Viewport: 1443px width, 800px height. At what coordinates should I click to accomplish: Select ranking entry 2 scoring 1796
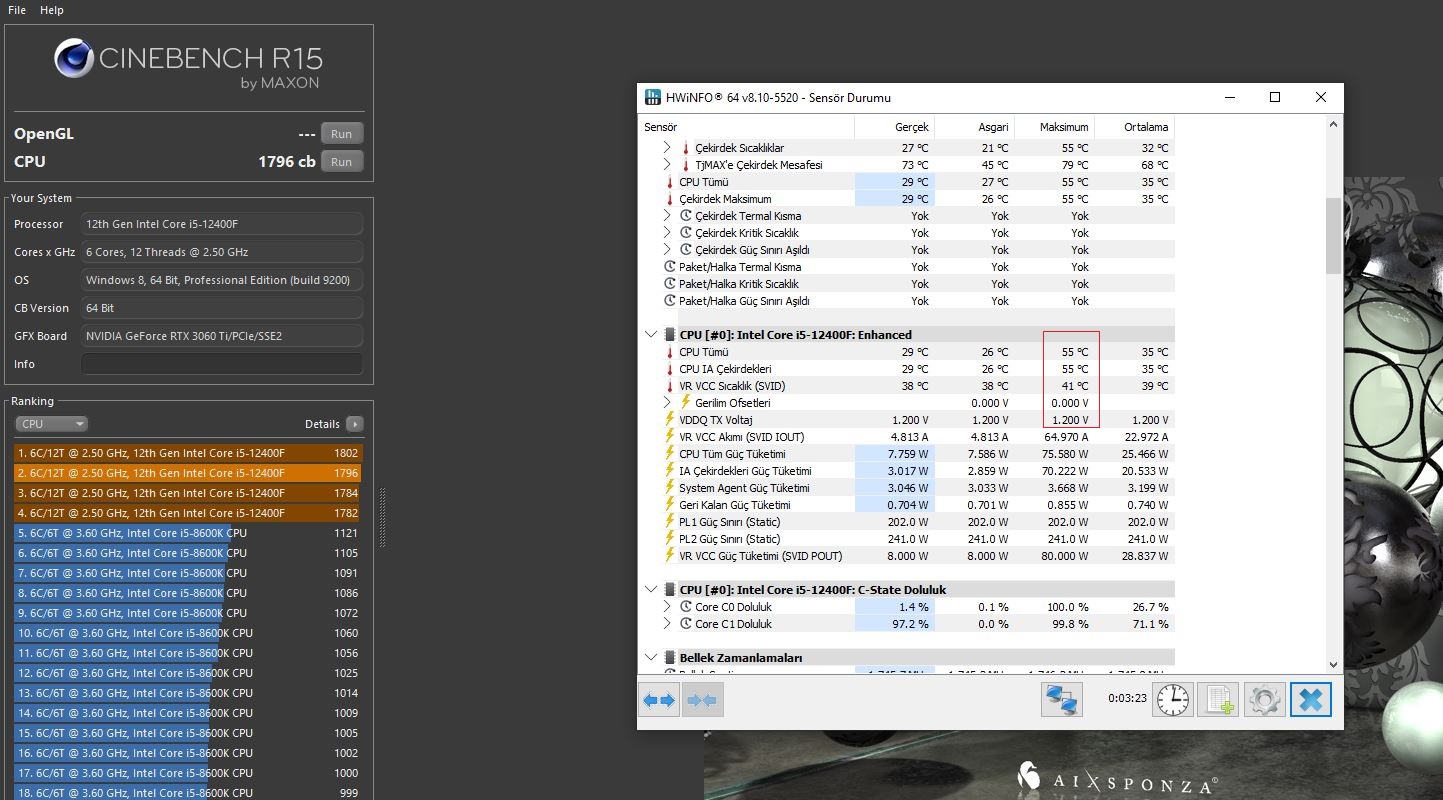(x=188, y=473)
